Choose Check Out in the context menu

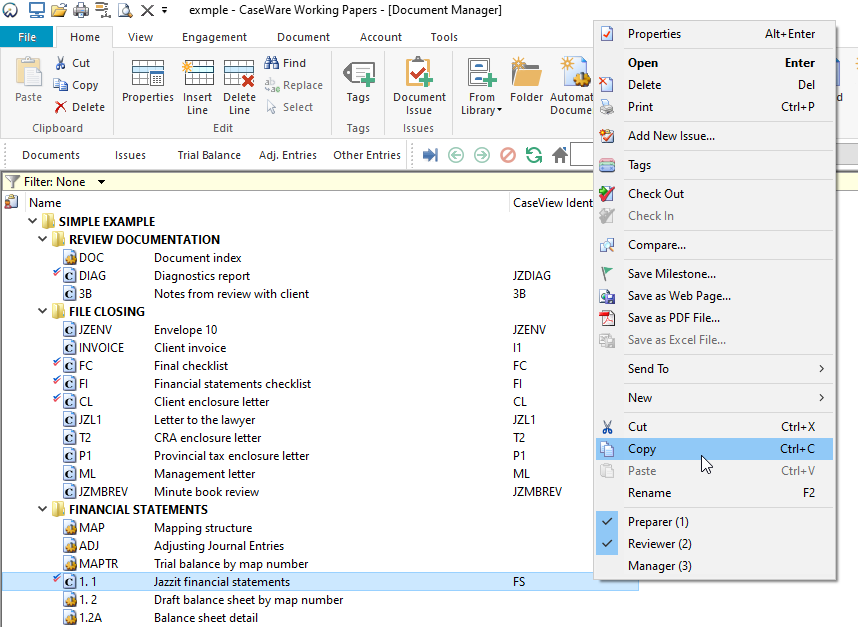tap(715, 194)
